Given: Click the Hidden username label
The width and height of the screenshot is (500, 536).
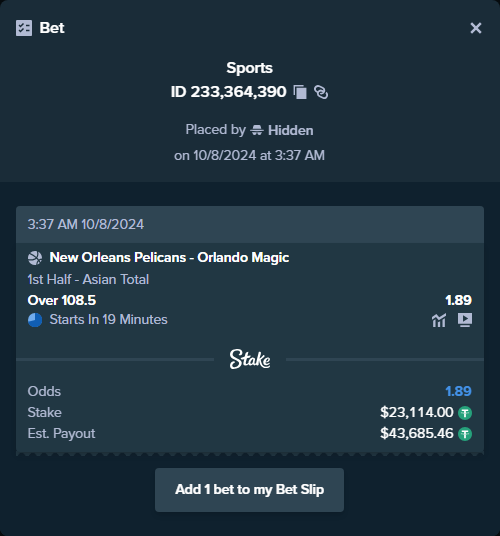Looking at the screenshot, I should [x=290, y=130].
